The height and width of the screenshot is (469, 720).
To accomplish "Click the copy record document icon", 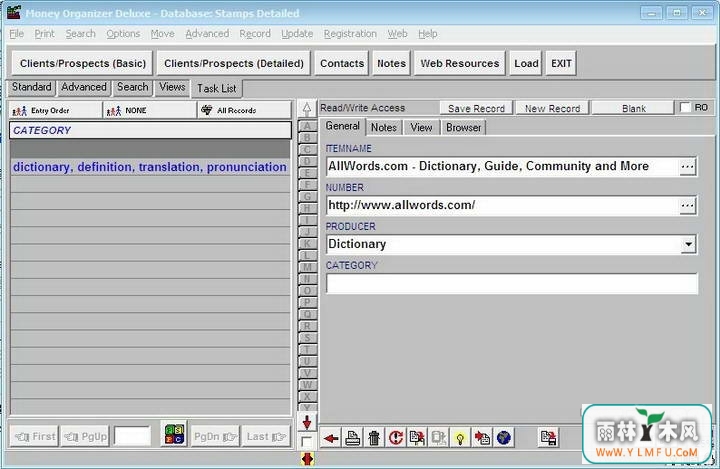I will pos(417,437).
